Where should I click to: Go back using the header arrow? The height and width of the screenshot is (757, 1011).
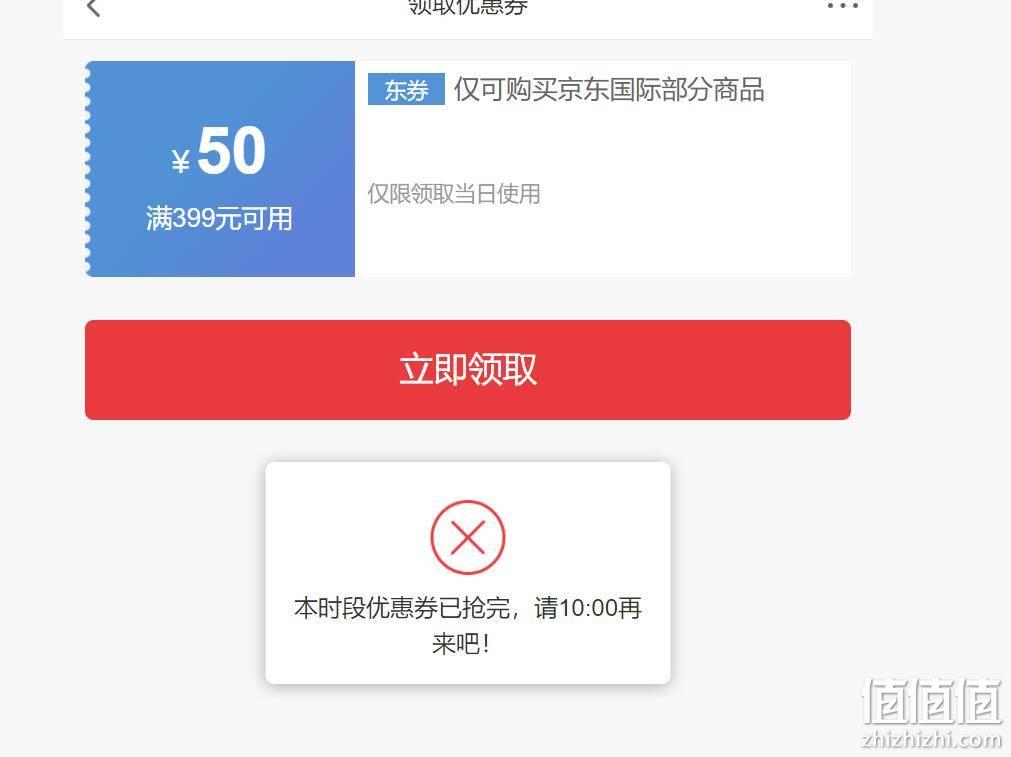(x=93, y=8)
